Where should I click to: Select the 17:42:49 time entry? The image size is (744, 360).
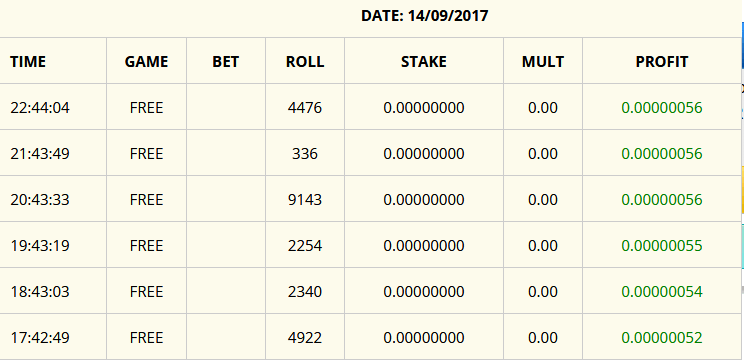pyautogui.click(x=40, y=338)
